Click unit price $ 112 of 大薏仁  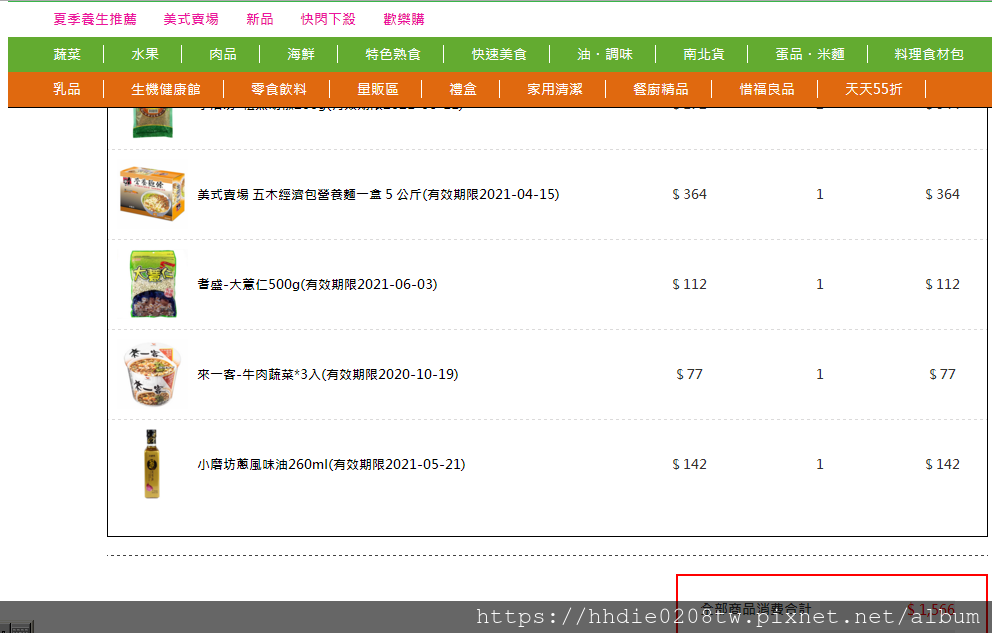690,285
